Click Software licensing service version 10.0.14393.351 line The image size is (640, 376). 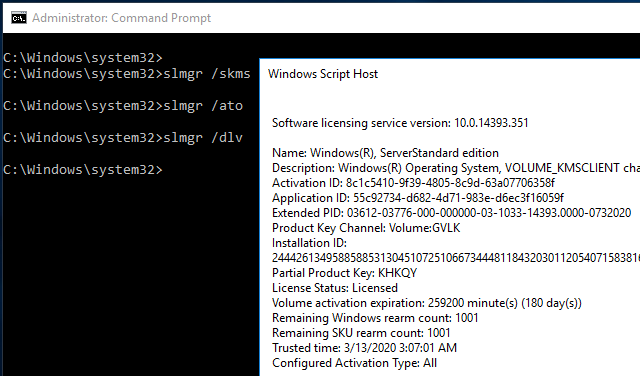(400, 123)
